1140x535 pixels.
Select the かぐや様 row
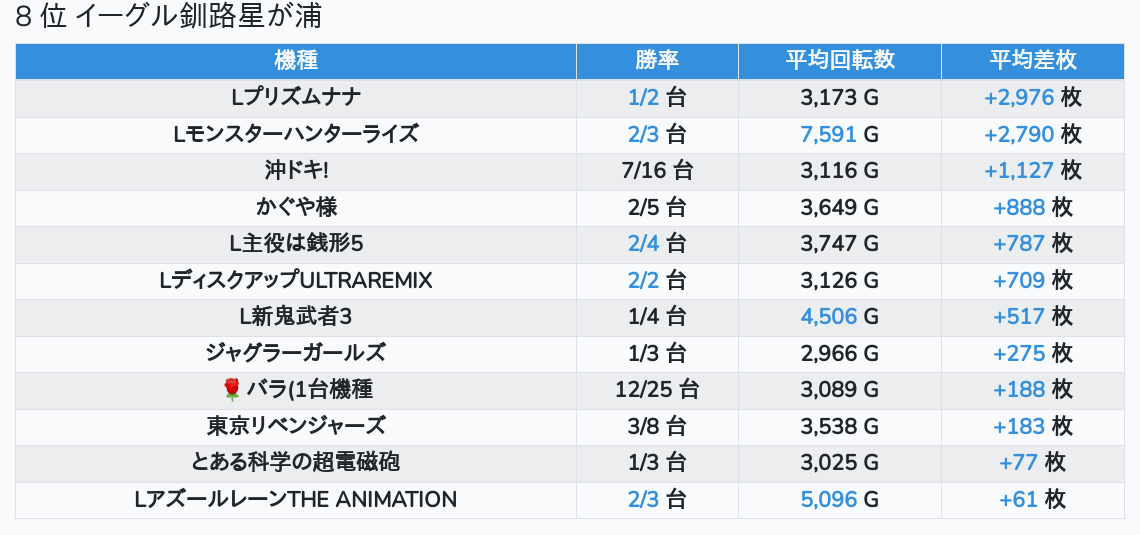pos(295,207)
